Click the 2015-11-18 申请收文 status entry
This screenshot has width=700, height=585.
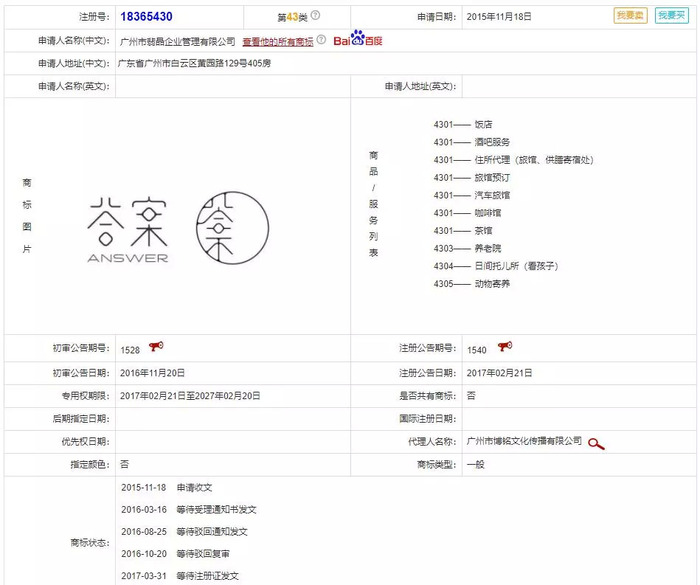click(x=167, y=487)
